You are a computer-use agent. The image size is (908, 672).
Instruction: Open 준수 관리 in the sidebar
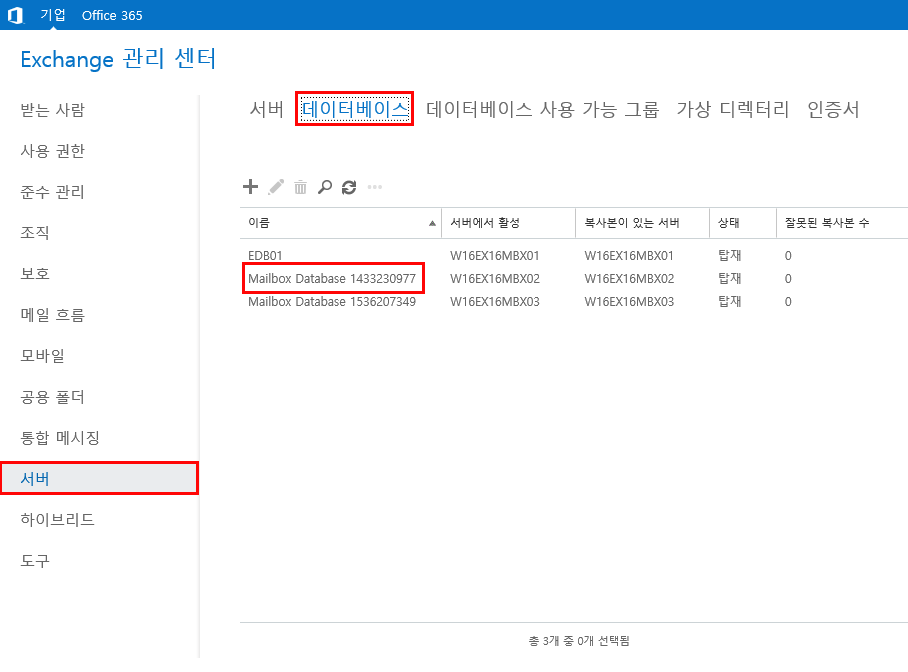[x=53, y=192]
